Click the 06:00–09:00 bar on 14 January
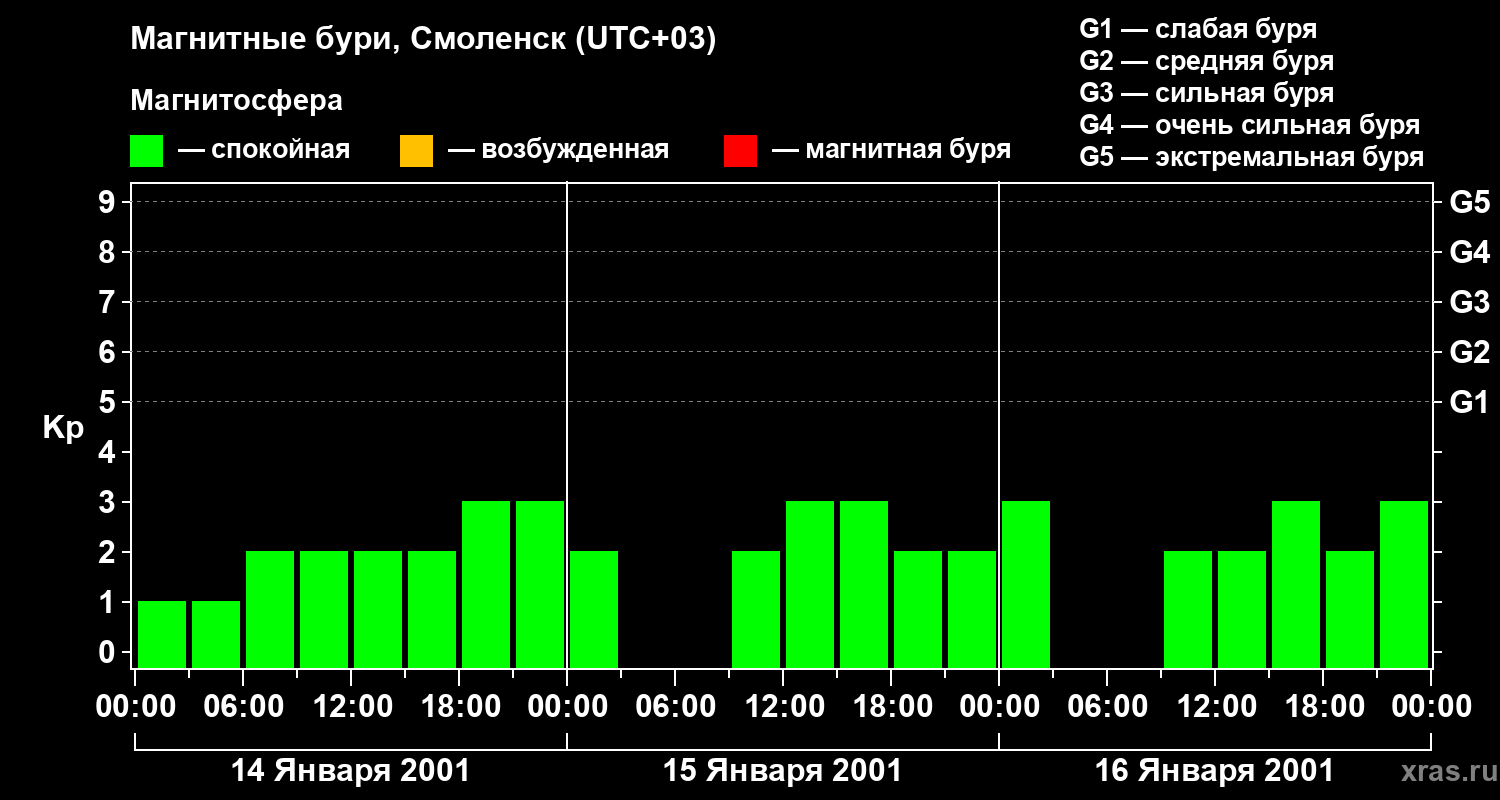1500x800 pixels. (x=270, y=609)
